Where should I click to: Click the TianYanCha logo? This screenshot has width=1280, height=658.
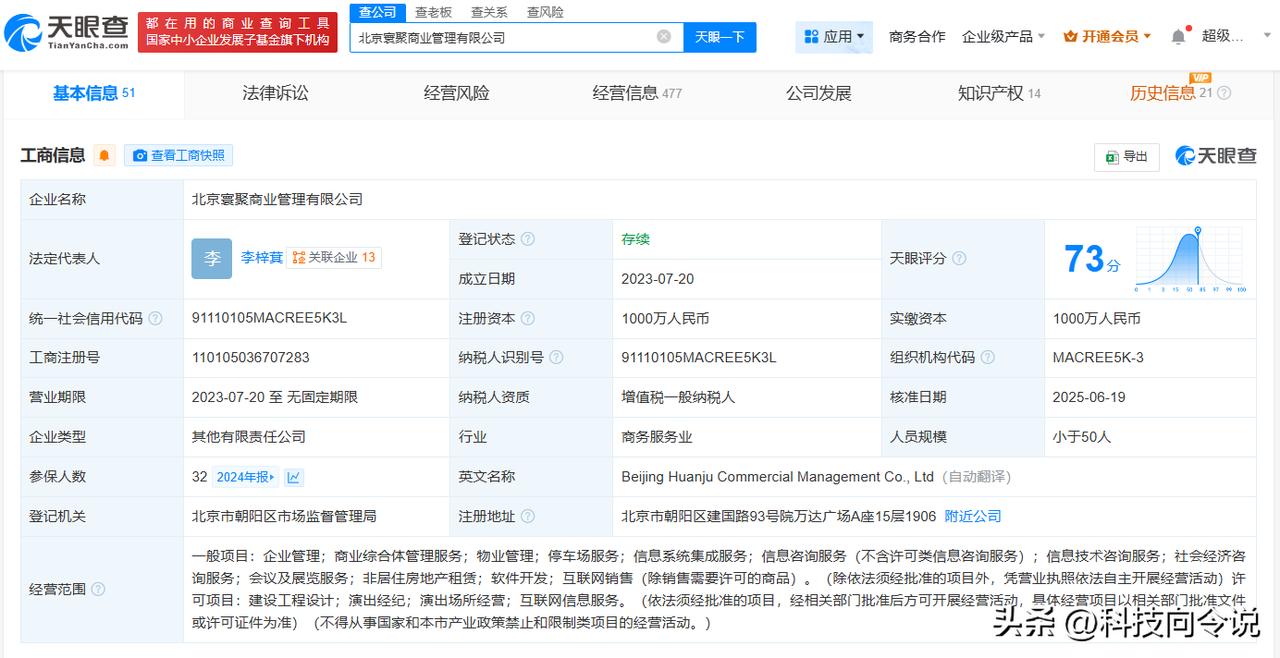pos(66,32)
